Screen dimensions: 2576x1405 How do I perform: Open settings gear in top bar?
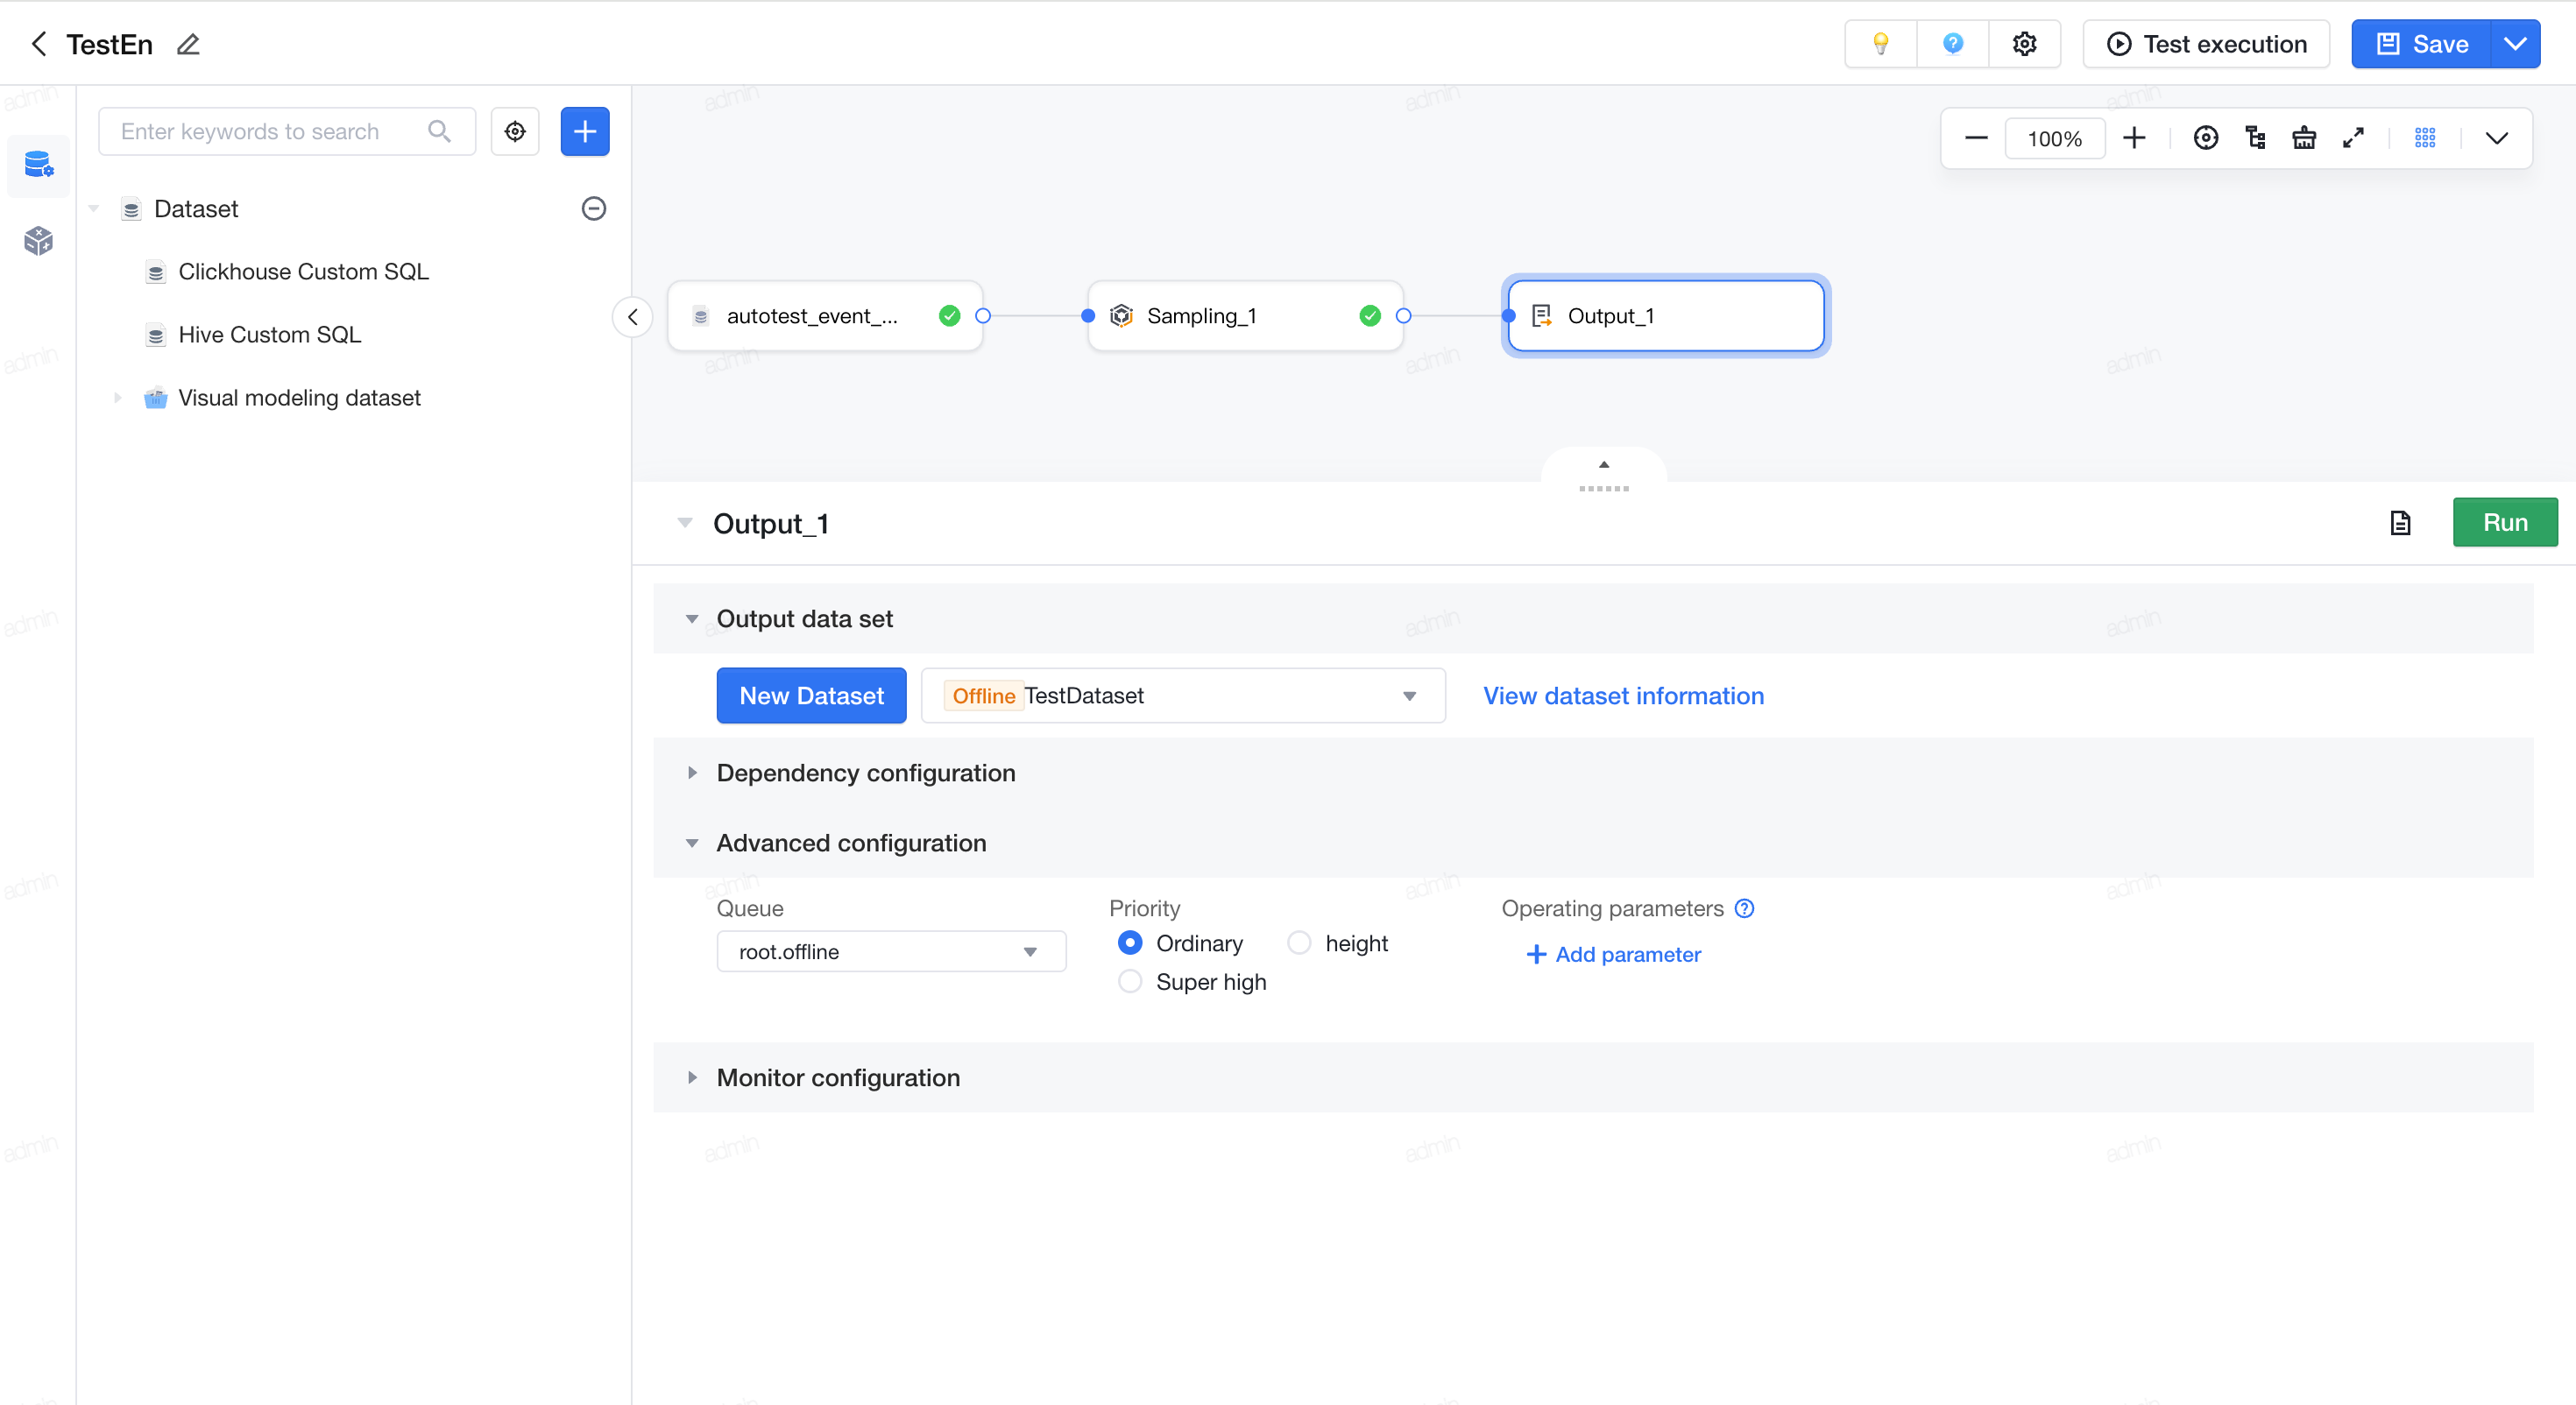pyautogui.click(x=2024, y=44)
